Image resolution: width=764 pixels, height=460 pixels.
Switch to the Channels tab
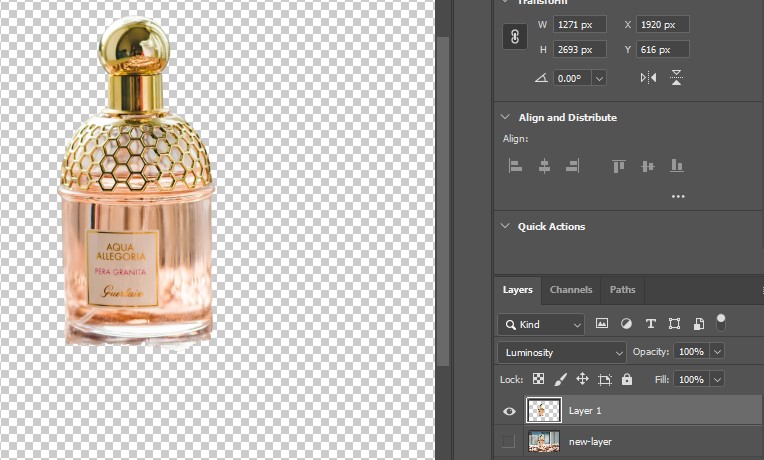click(571, 290)
